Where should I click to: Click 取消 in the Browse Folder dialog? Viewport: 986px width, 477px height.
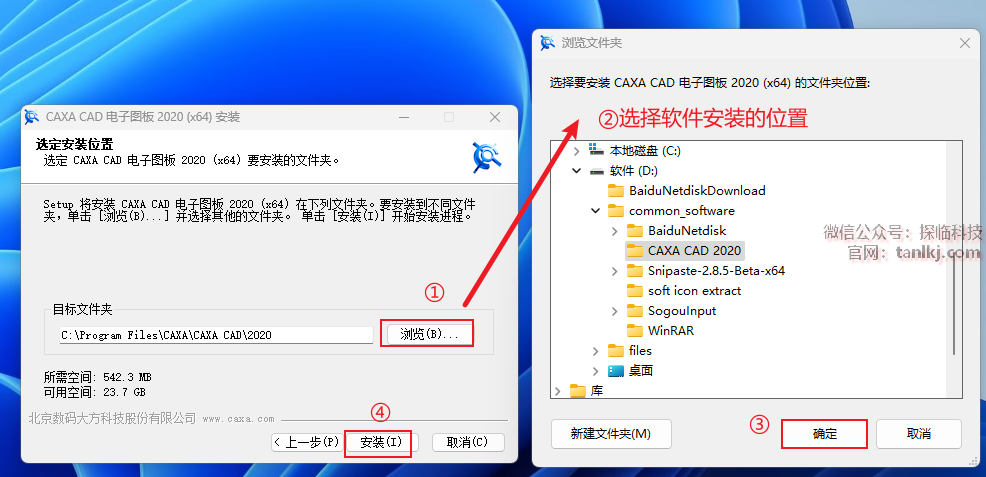919,434
